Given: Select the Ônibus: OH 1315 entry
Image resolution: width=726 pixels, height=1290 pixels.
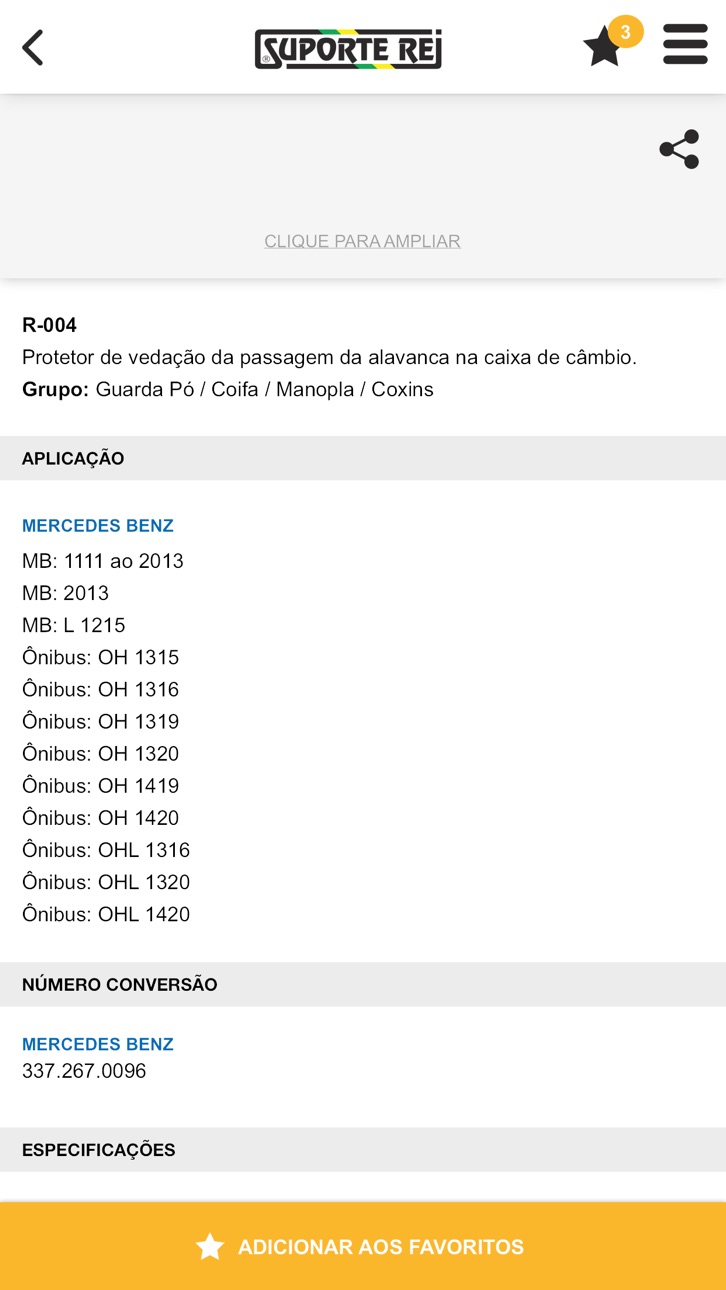Looking at the screenshot, I should [x=101, y=657].
